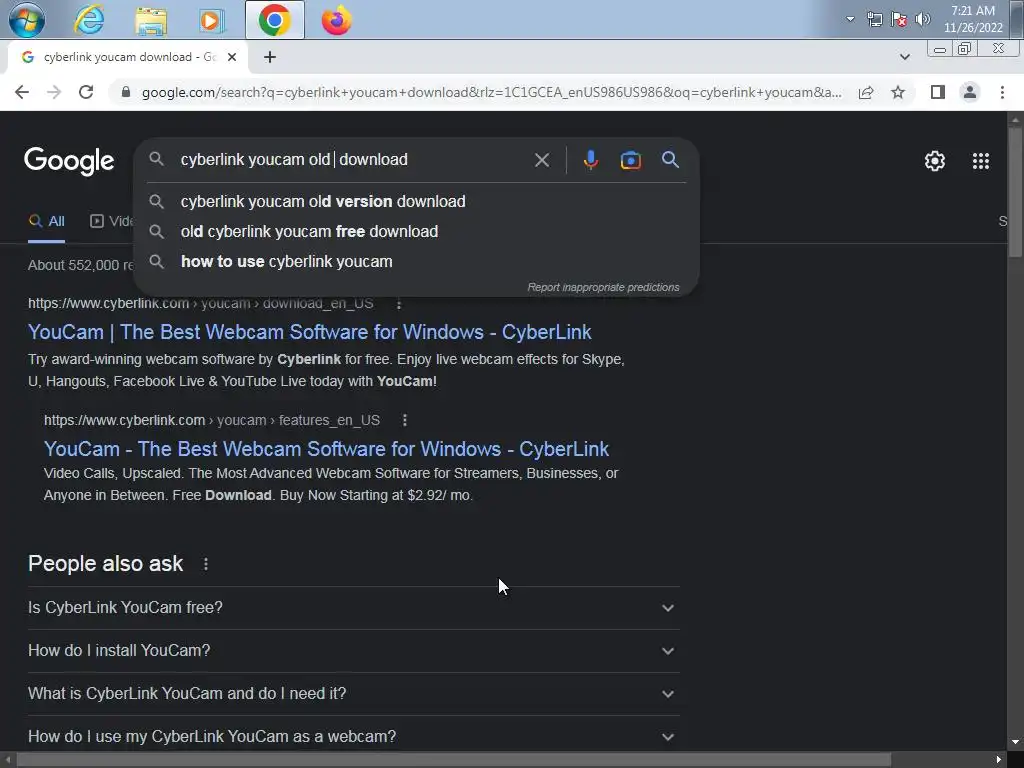Viewport: 1024px width, 768px height.
Task: Open YouCam | The Best Webcam Software result
Action: pos(310,332)
